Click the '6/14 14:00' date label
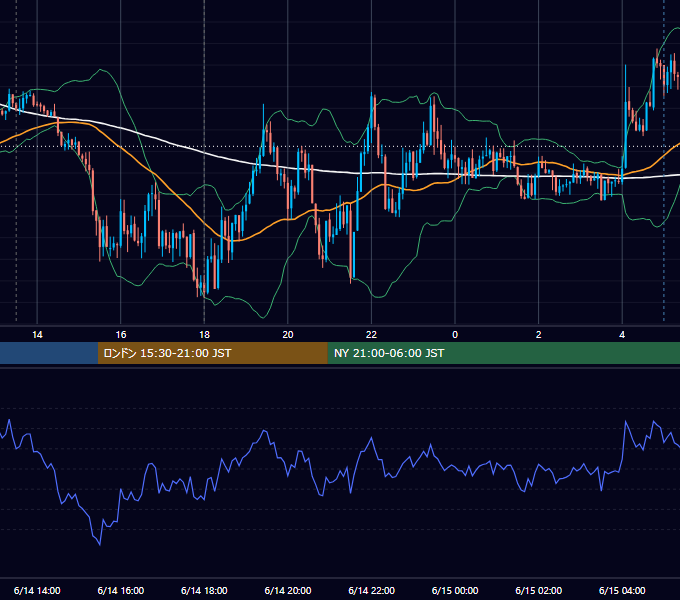Image resolution: width=680 pixels, height=600 pixels. click(37, 590)
